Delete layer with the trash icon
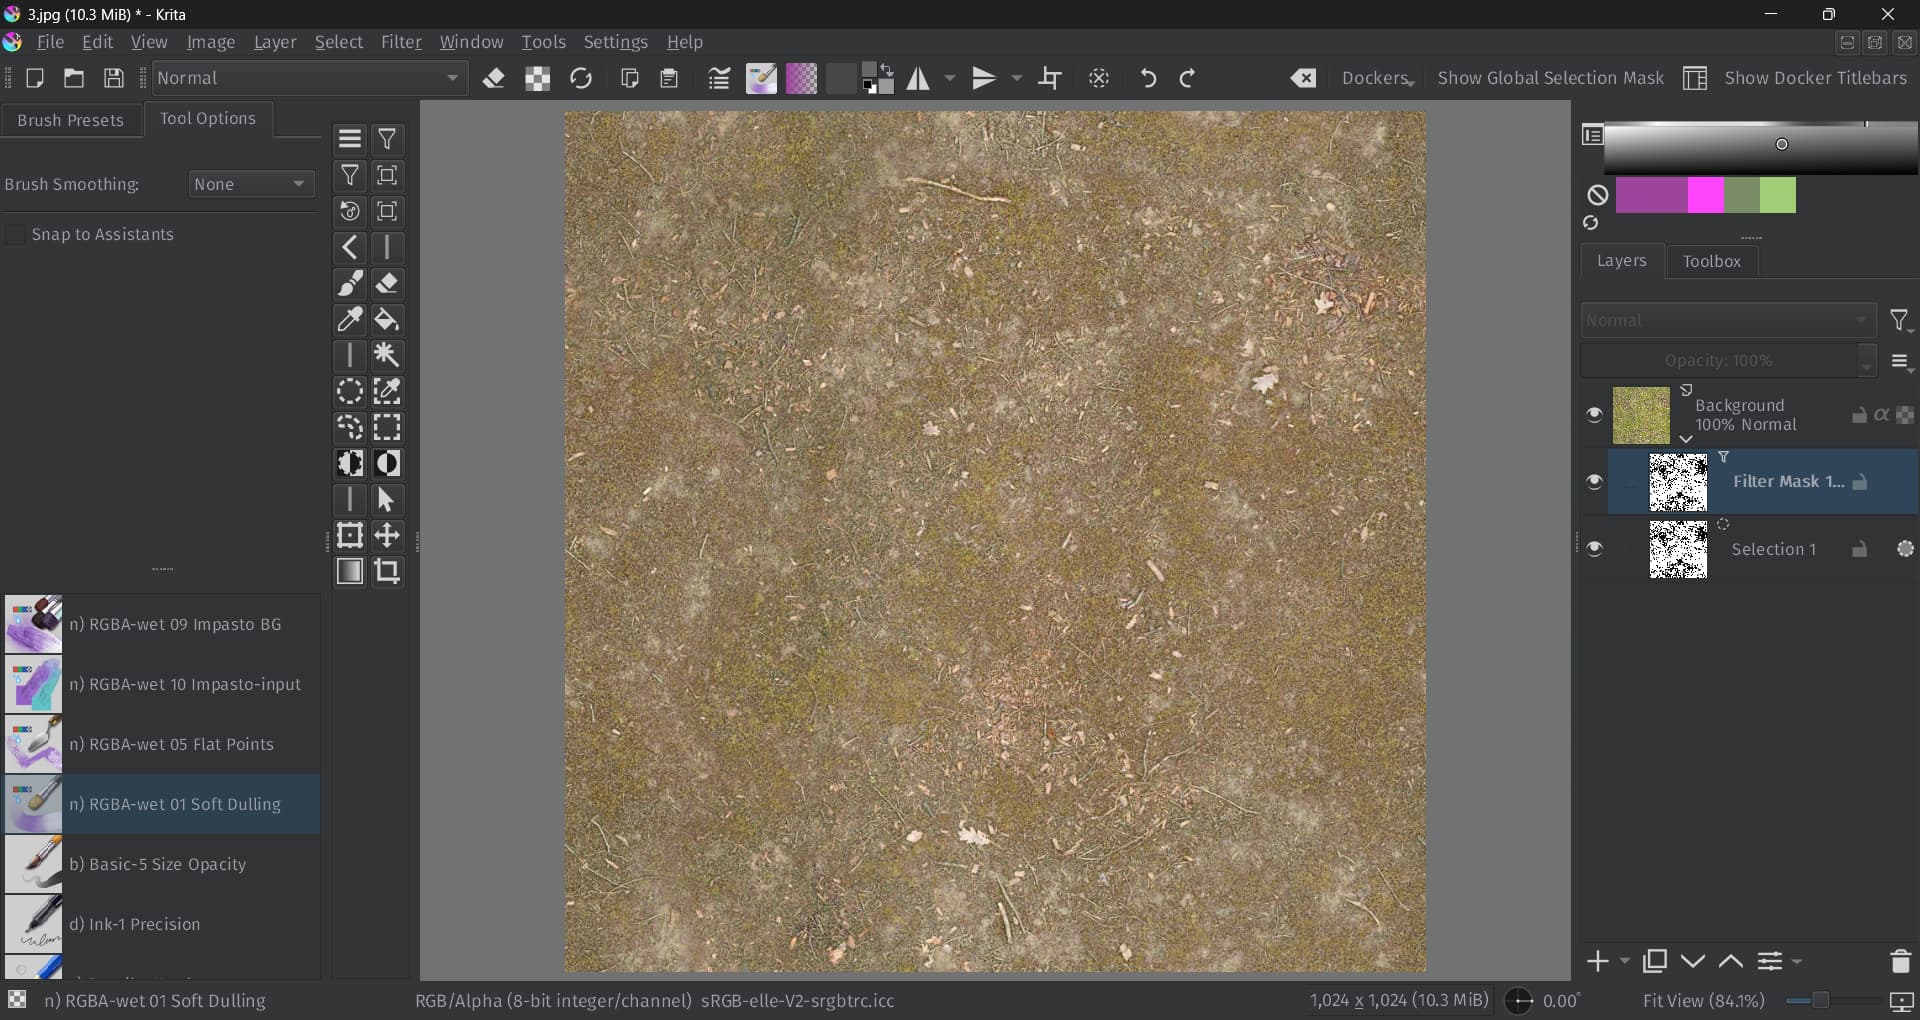1920x1020 pixels. click(1900, 961)
